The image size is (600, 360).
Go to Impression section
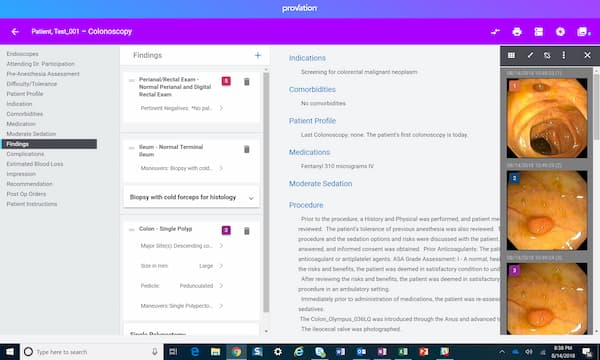point(21,174)
